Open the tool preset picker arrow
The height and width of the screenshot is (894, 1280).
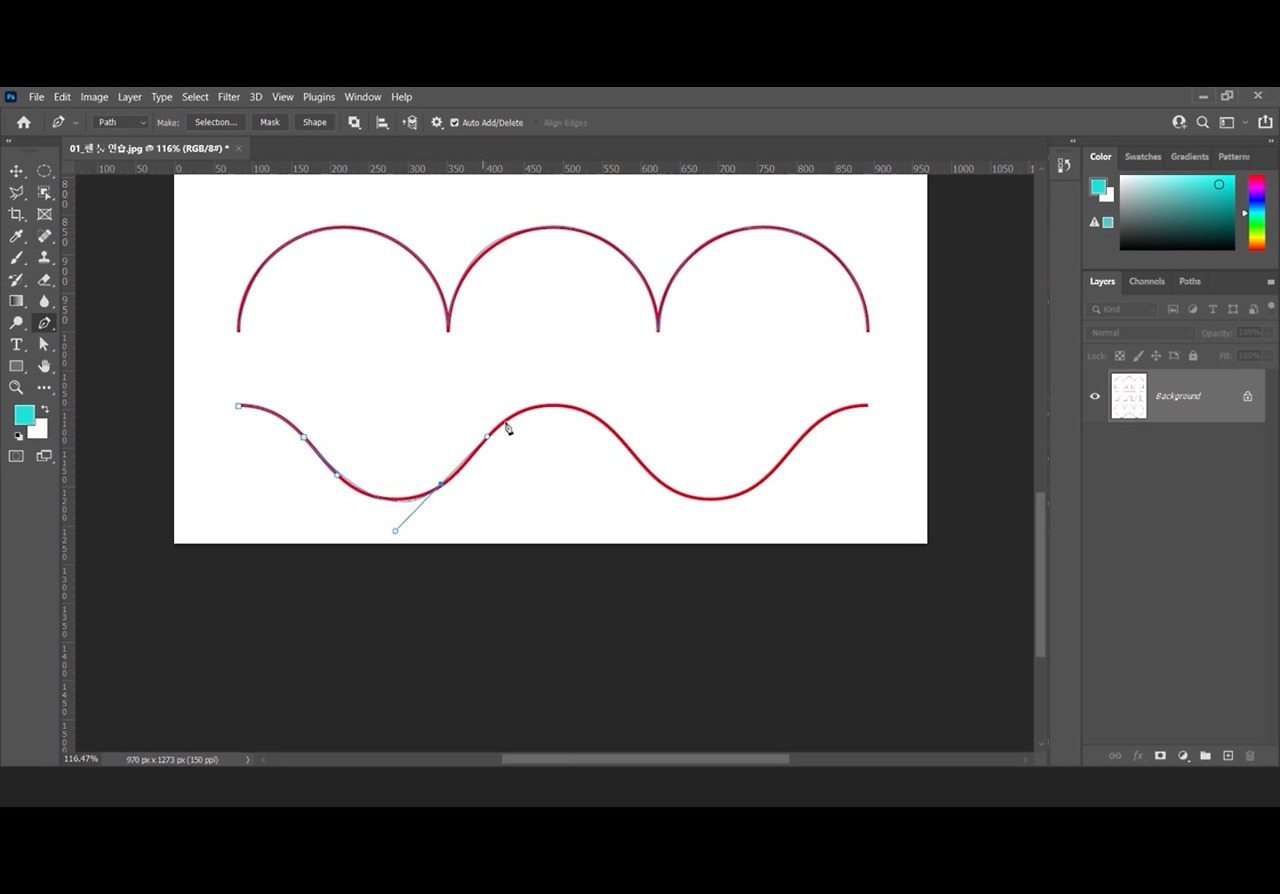[x=76, y=123]
